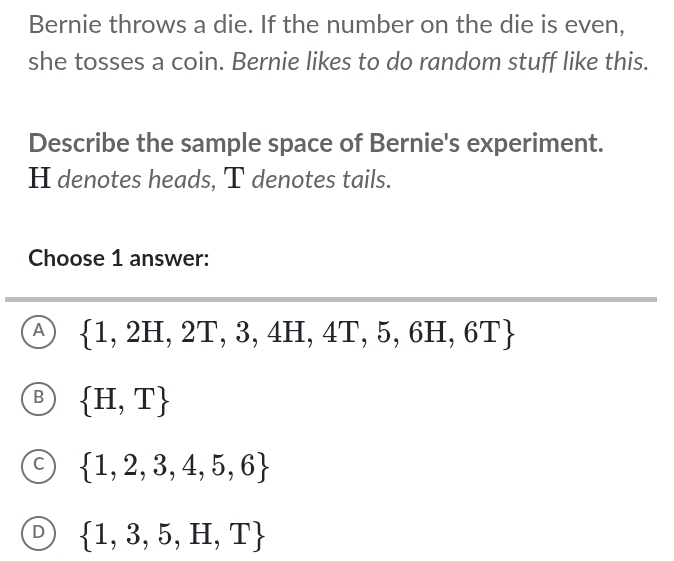Screen dimensions: 674x561
Task: Click the italic 'Bernie likes to do random stuff' text
Action: [440, 61]
